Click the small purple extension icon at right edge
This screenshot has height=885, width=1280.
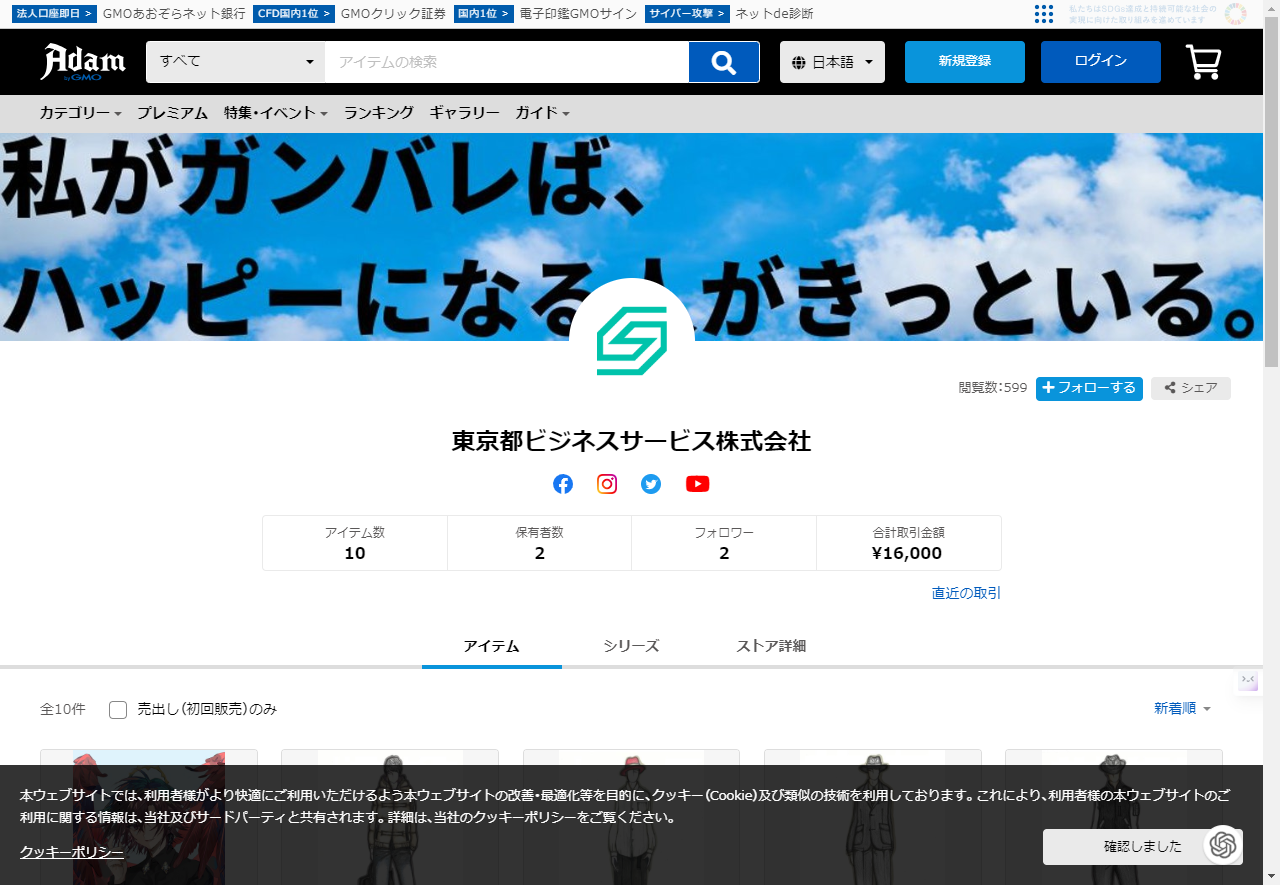[x=1248, y=681]
